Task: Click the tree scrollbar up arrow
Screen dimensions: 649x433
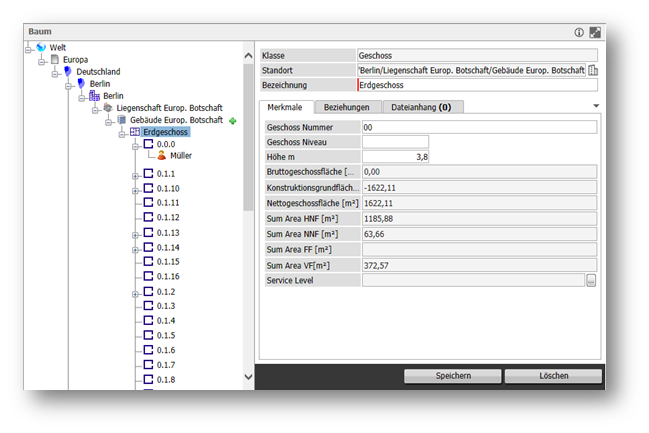Action: tap(248, 55)
